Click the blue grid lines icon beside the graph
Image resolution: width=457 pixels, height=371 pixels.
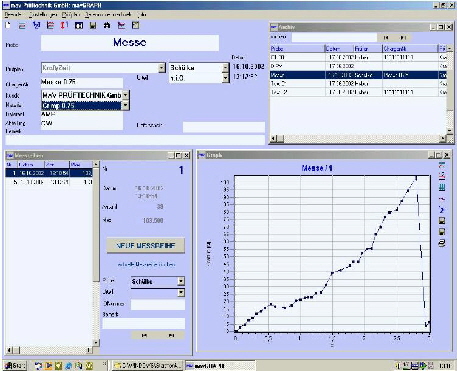(x=442, y=187)
